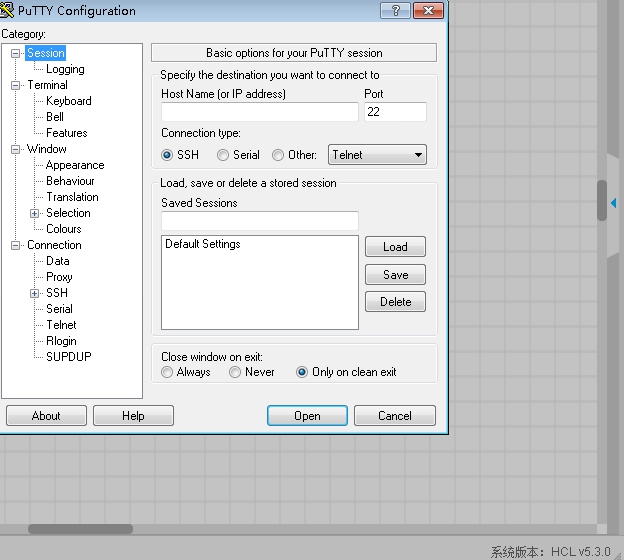This screenshot has height=560, width=624.
Task: Click the blue arrow on right panel edge
Action: tap(613, 203)
